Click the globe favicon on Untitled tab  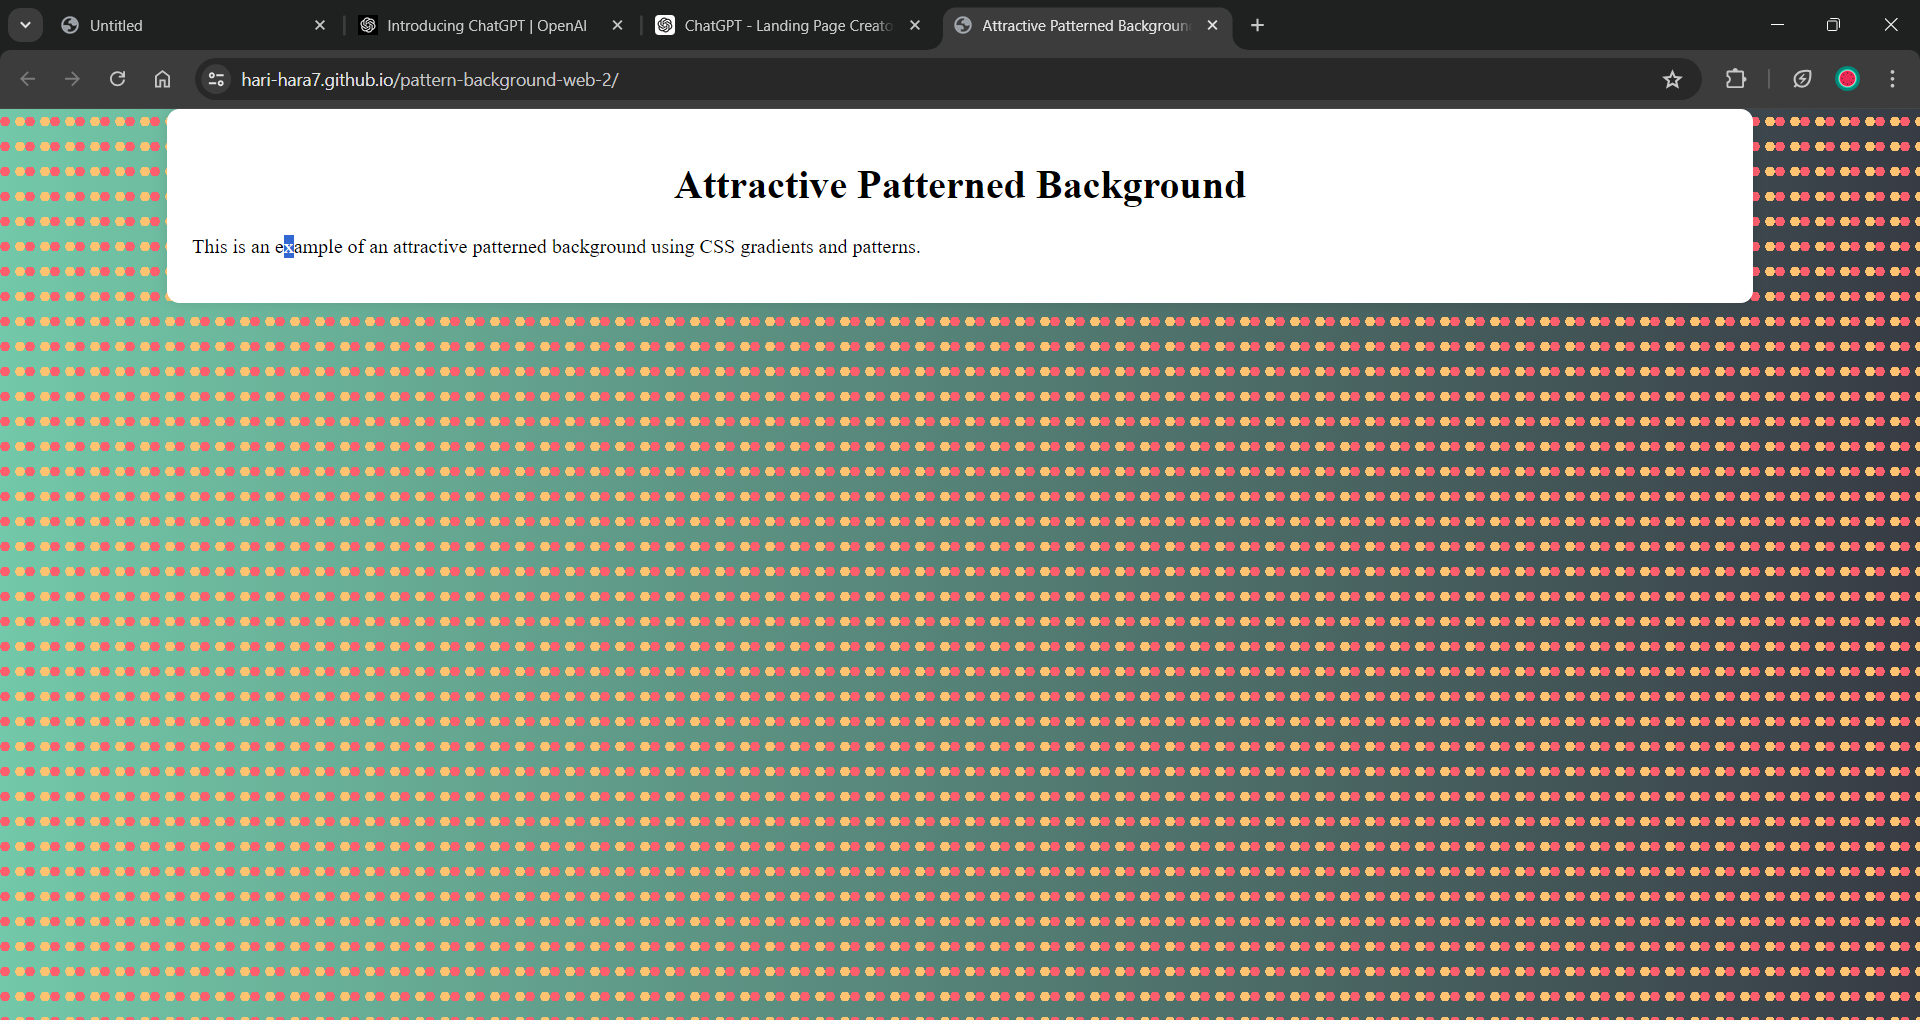point(70,25)
